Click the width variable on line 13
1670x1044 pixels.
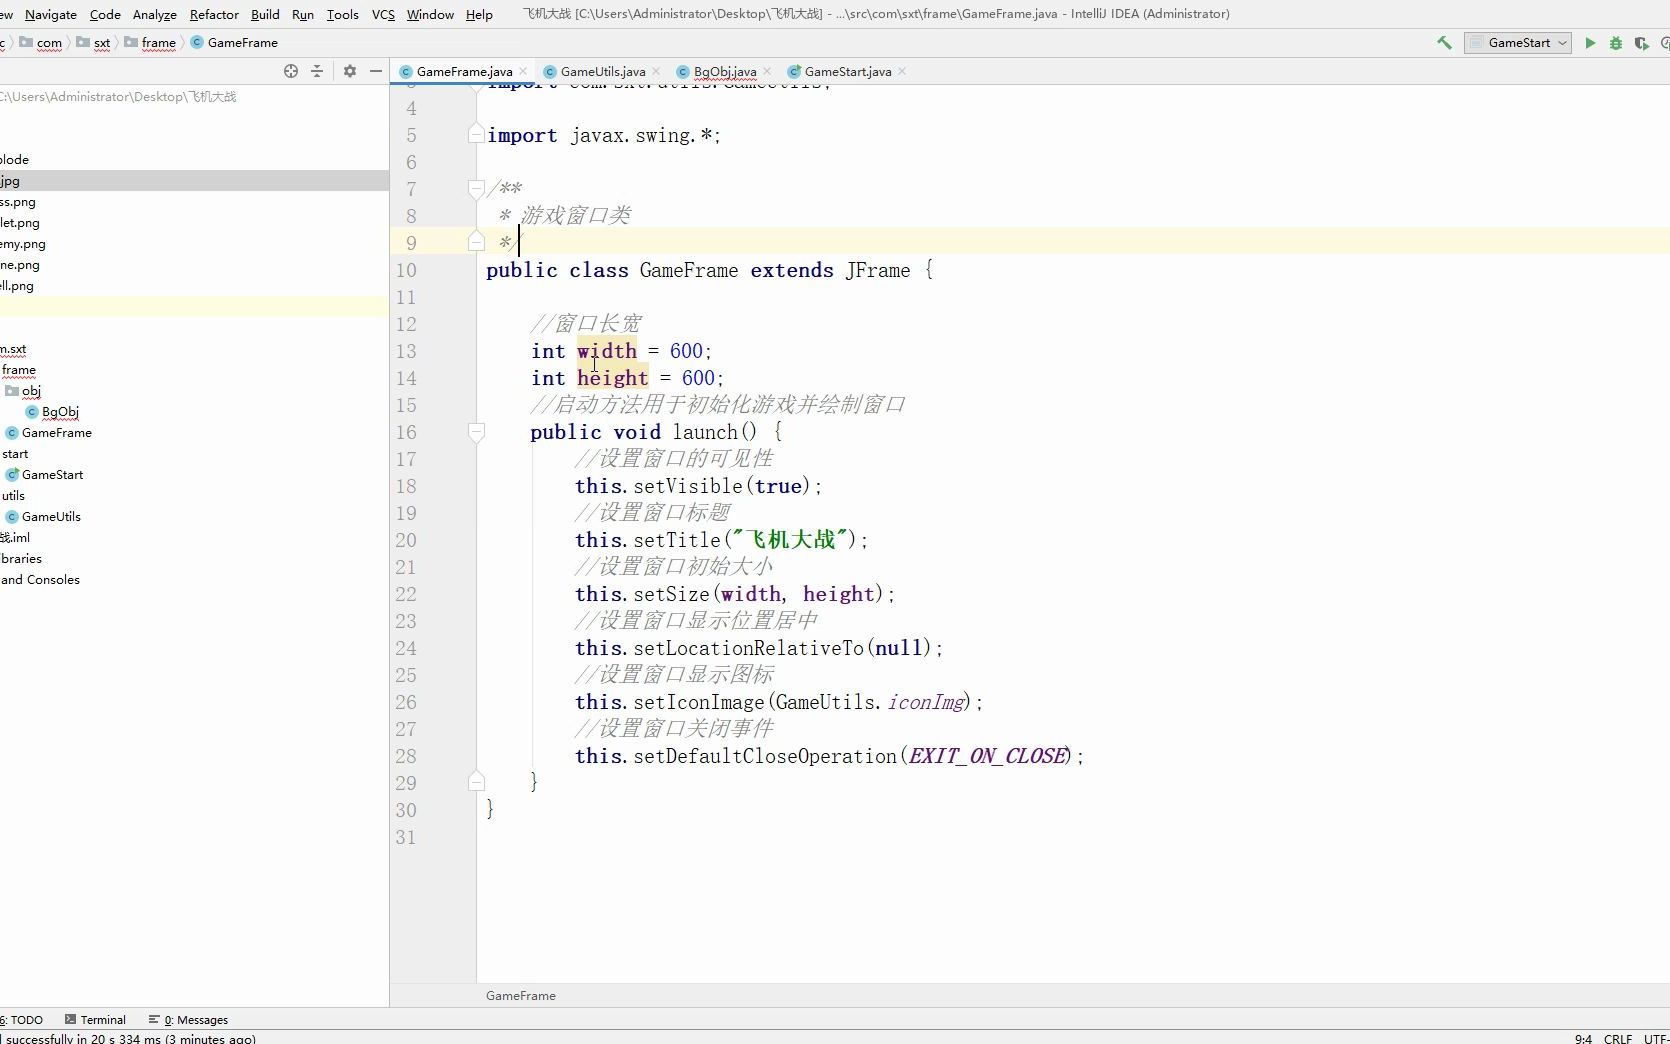coord(606,351)
